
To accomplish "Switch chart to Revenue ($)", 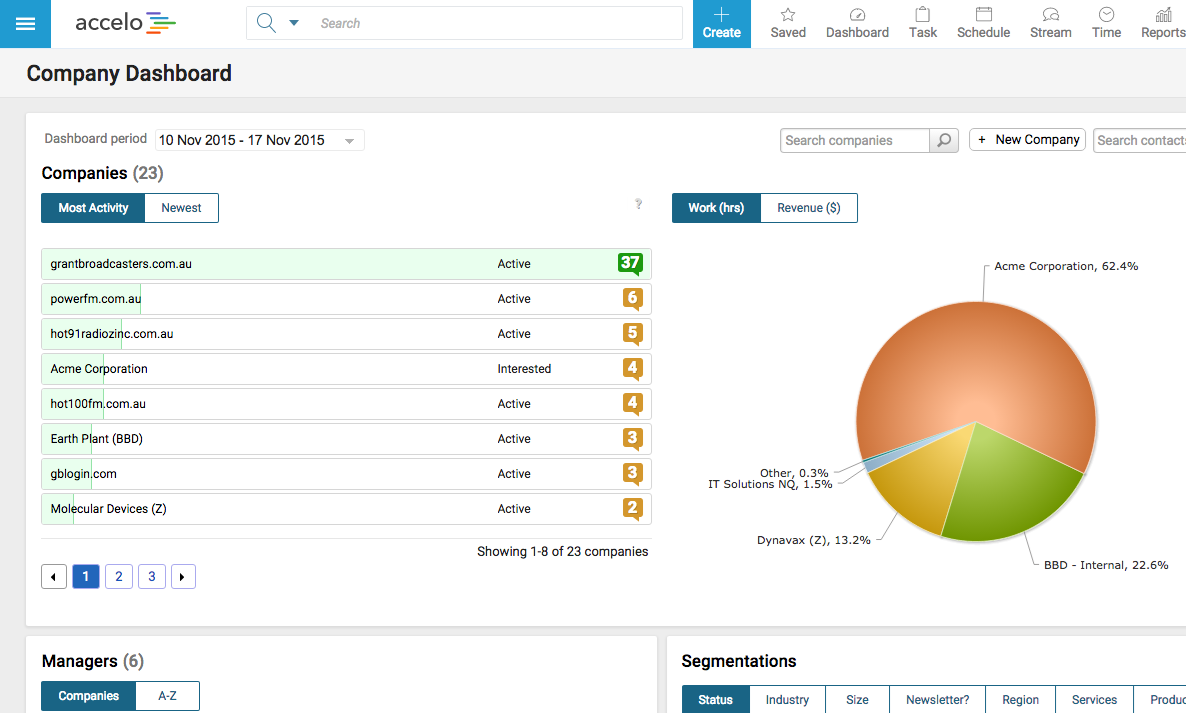I will [x=809, y=208].
